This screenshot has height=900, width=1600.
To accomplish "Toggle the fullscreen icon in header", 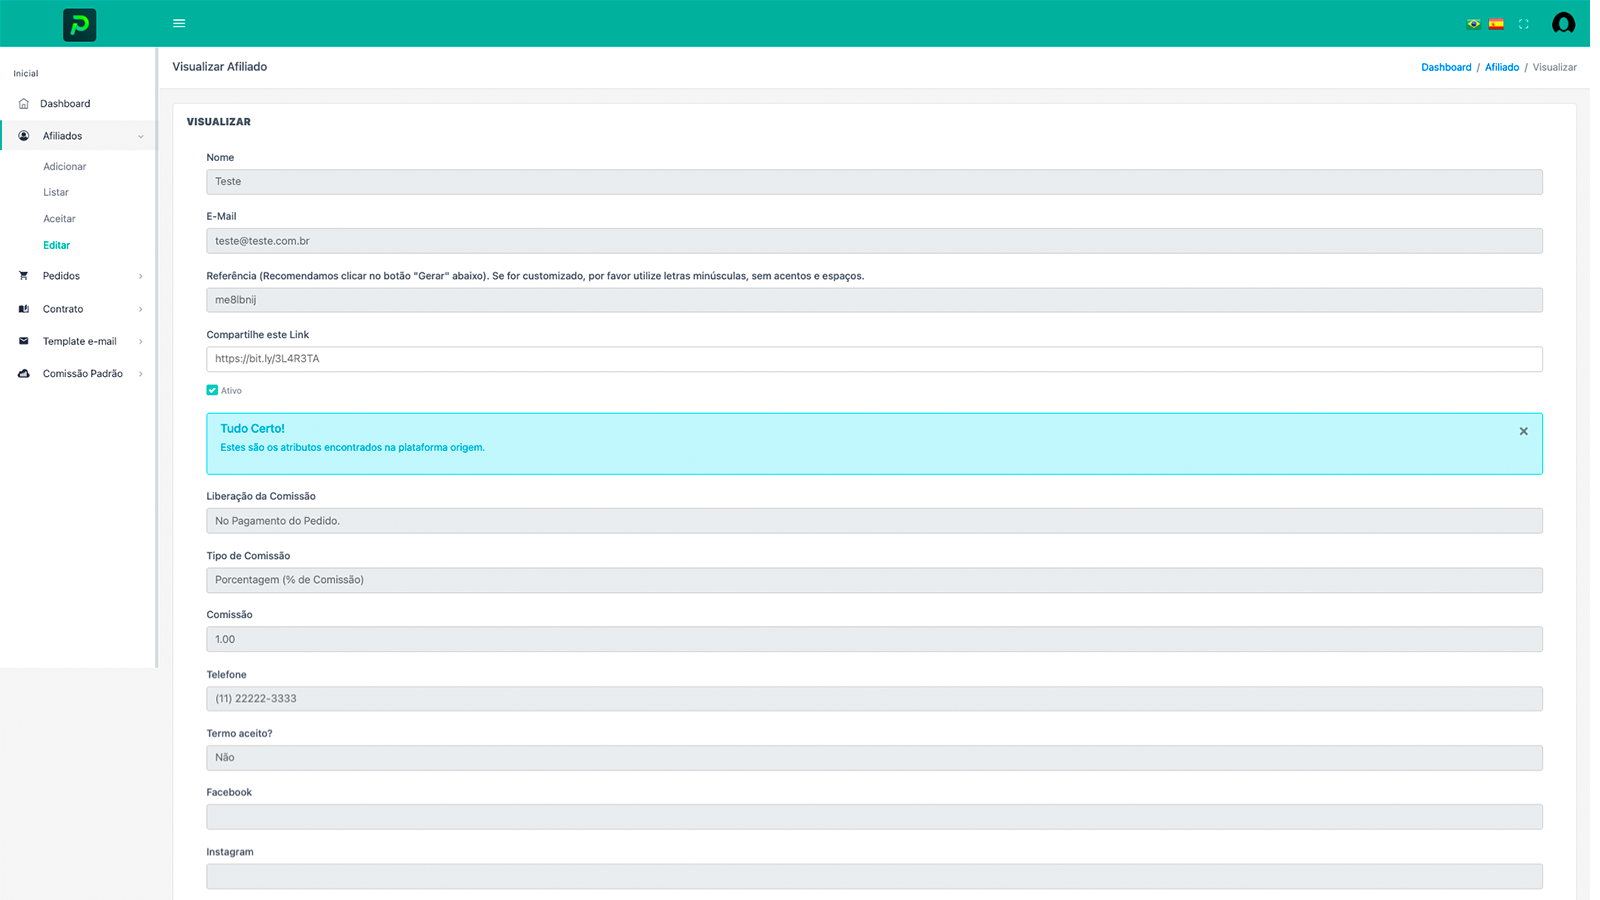I will (1524, 24).
